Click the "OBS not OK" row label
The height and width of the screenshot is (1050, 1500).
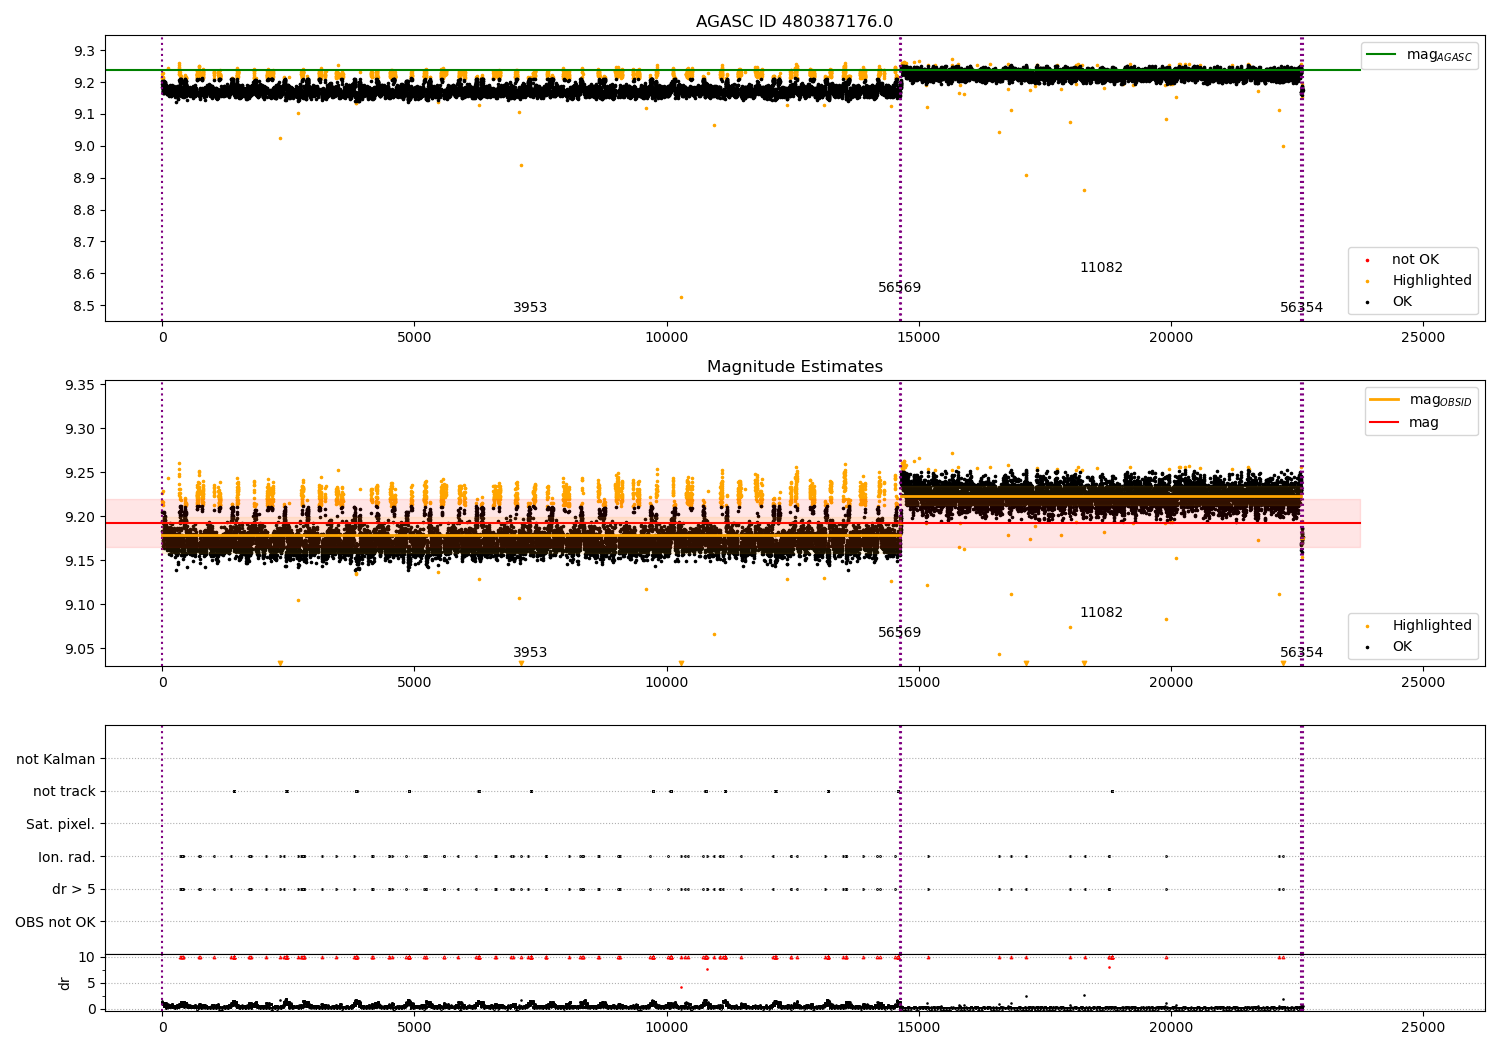click(55, 922)
